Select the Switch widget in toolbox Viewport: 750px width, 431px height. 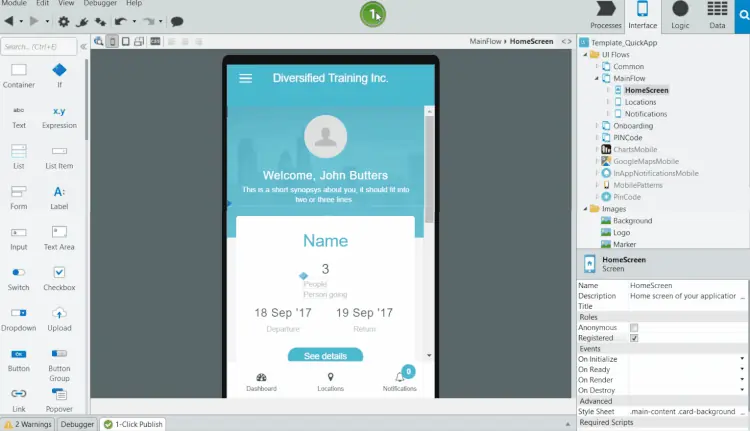19,278
